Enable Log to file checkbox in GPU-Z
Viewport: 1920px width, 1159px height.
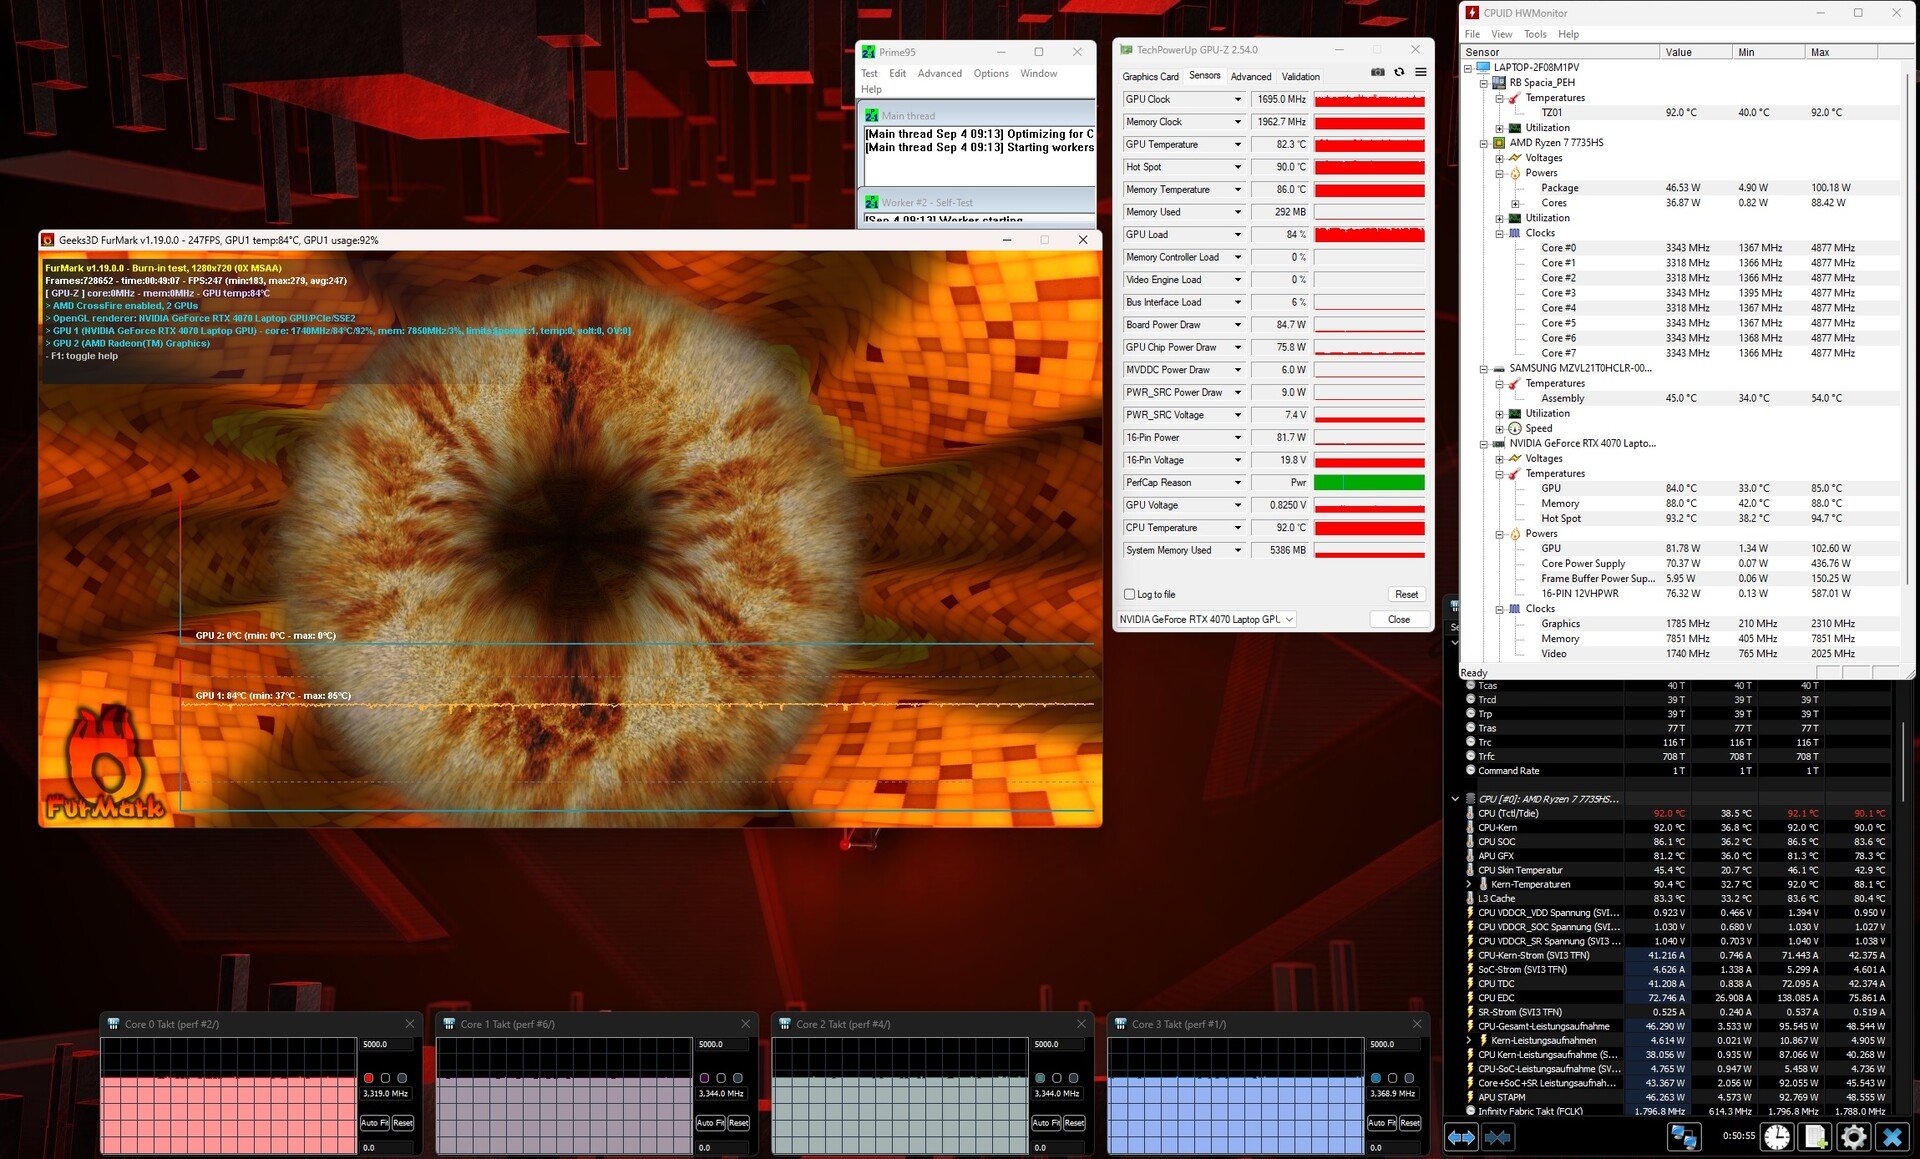[x=1129, y=594]
